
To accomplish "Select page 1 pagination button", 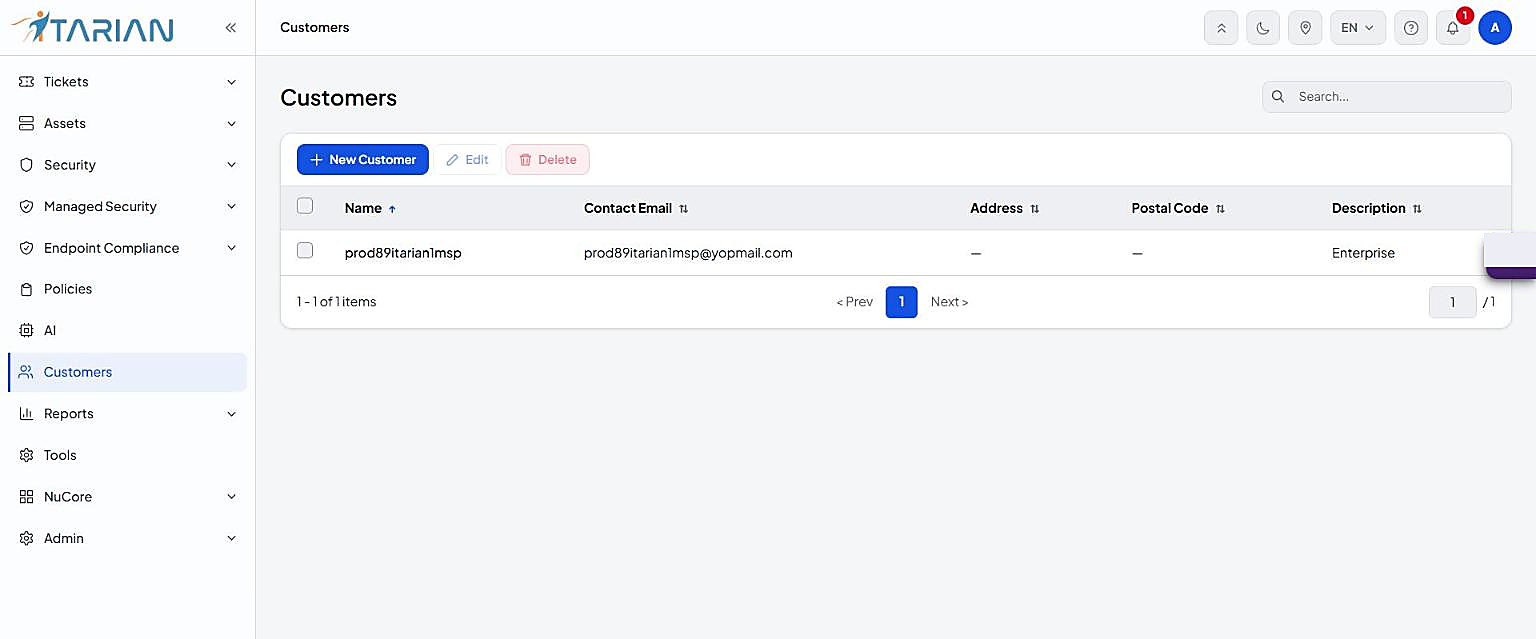I will (x=901, y=302).
